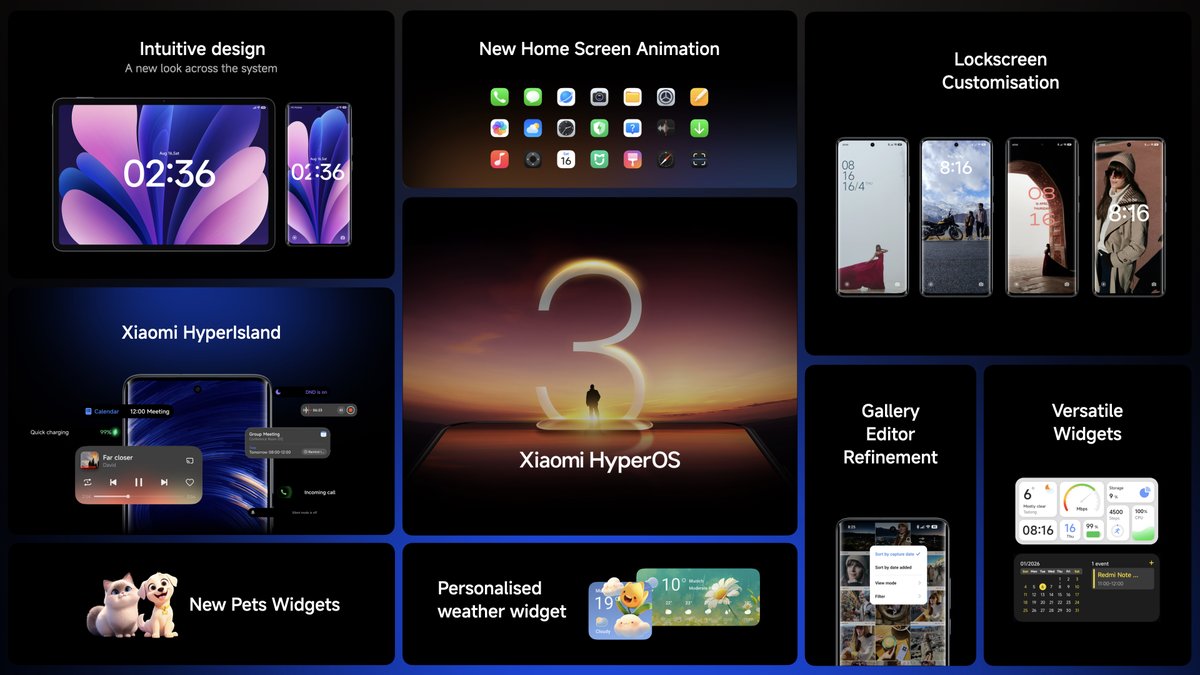This screenshot has height=675, width=1200.
Task: Open the Storage pie chart widget
Action: (x=1131, y=492)
